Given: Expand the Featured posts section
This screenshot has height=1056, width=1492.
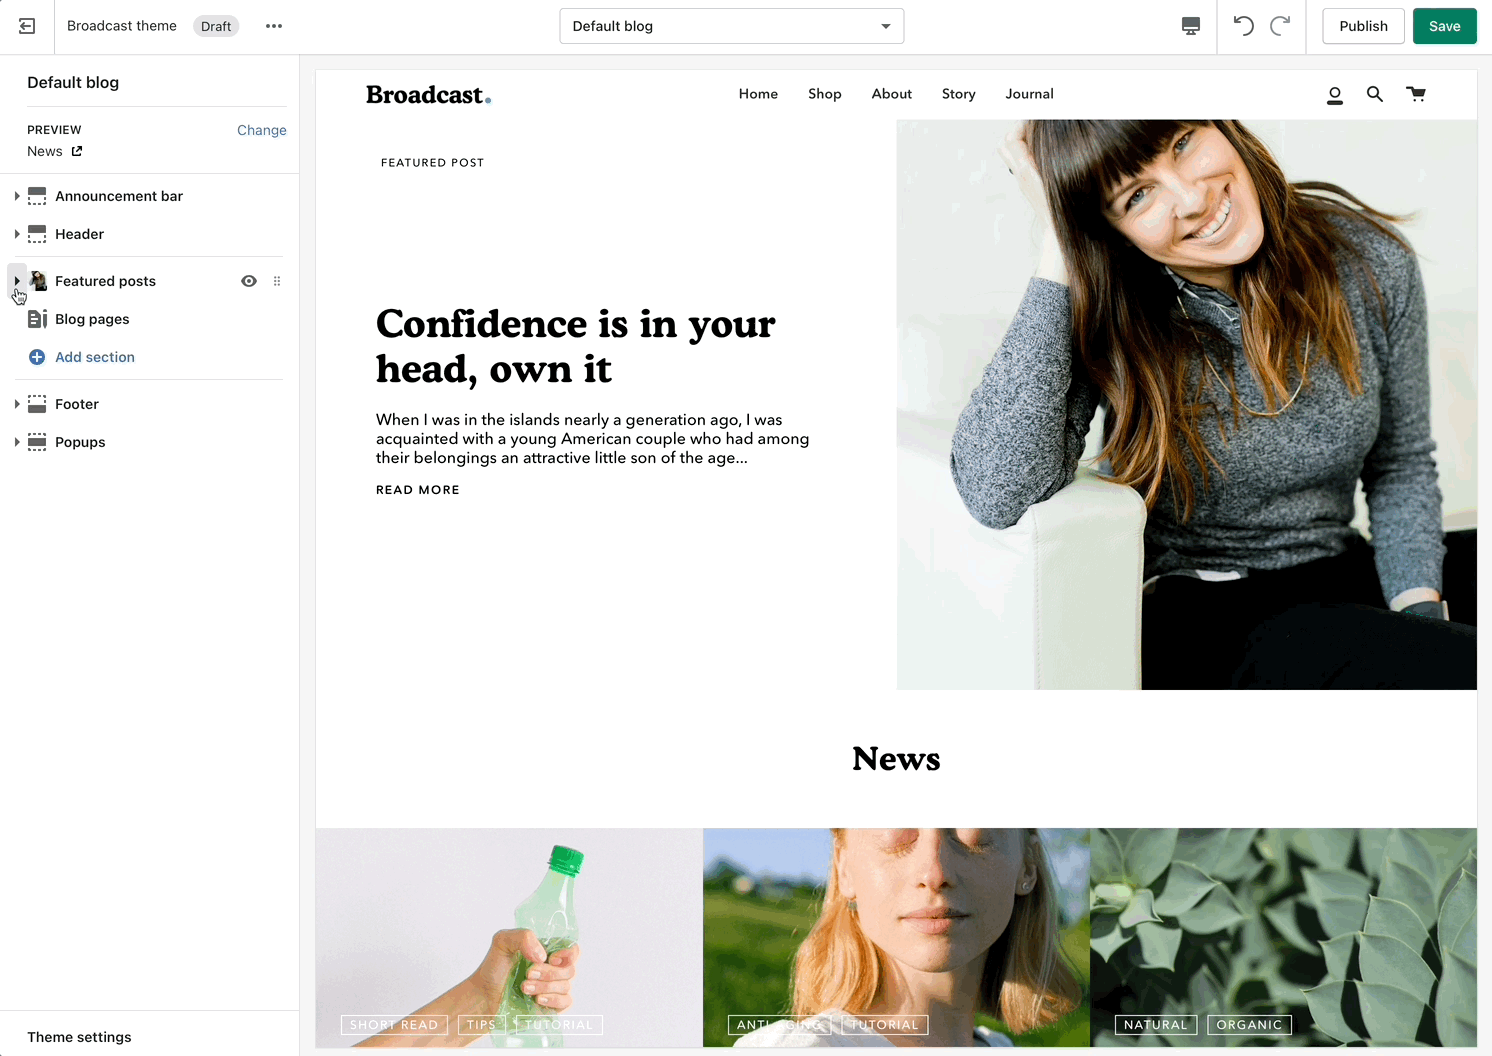Looking at the screenshot, I should (17, 281).
